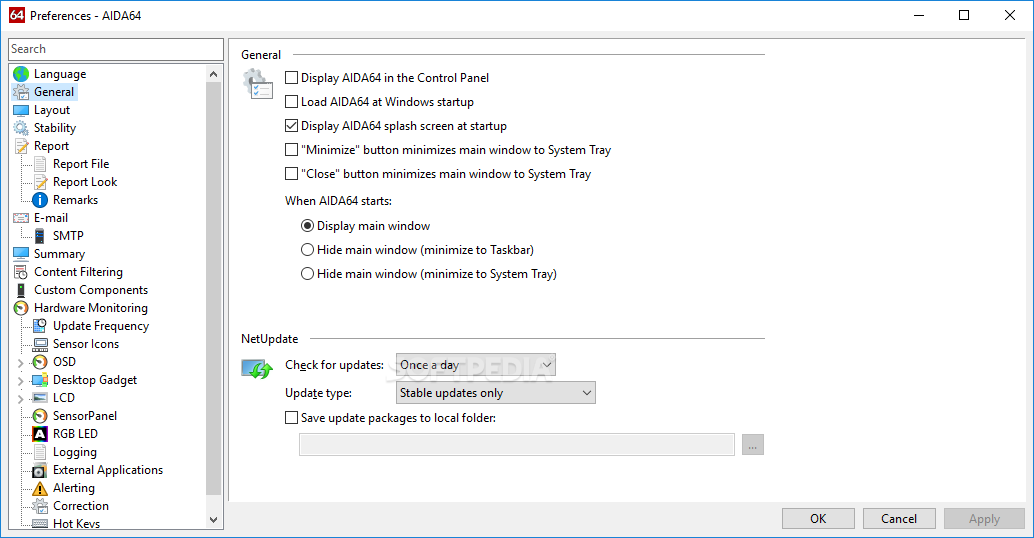The width and height of the screenshot is (1034, 538).
Task: Enable Load AIDA64 at Windows startup
Action: pyautogui.click(x=291, y=102)
